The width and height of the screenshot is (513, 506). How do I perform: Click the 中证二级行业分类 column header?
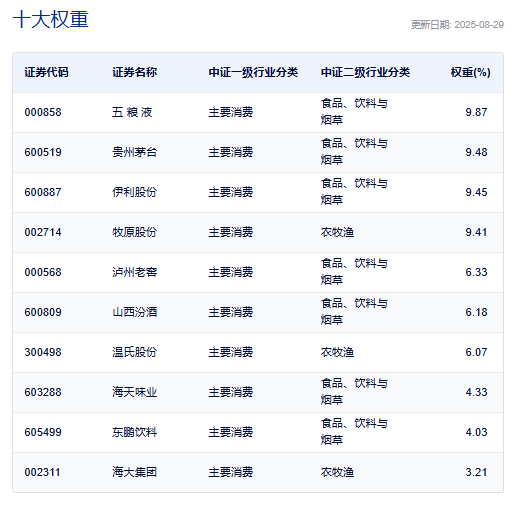[365, 72]
